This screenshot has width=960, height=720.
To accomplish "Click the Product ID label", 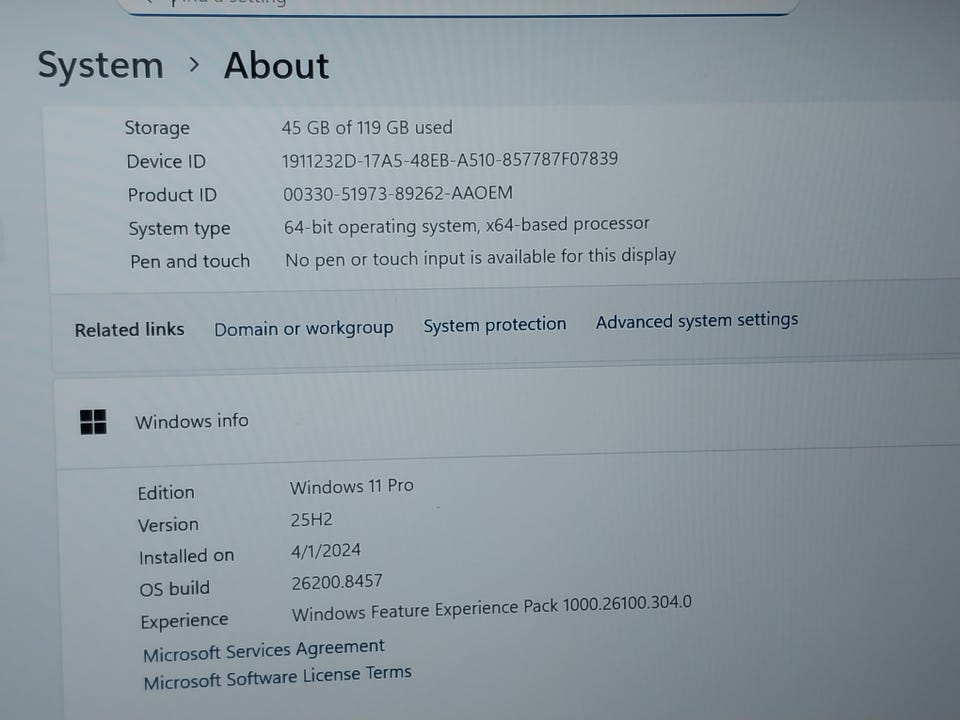I will pos(172,195).
